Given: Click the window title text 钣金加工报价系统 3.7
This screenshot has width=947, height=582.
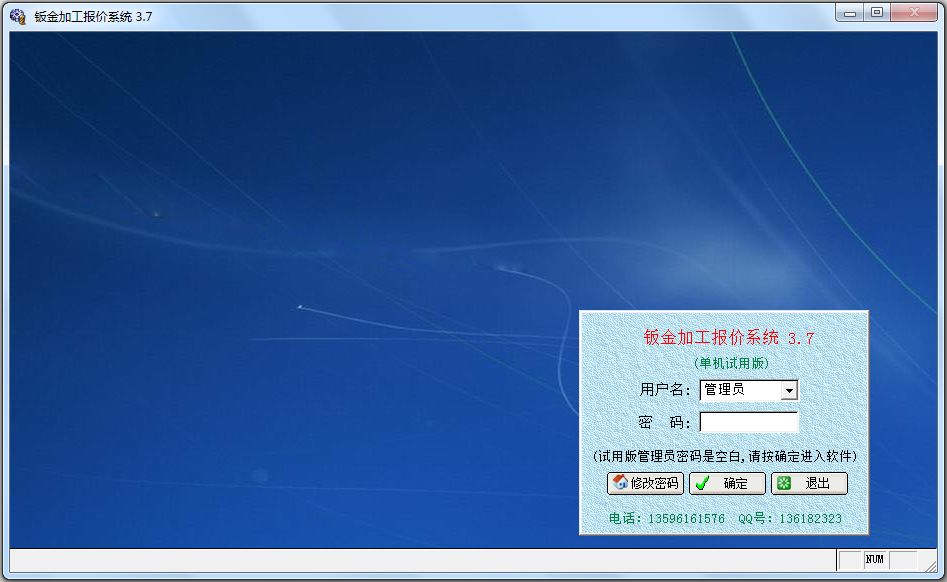Looking at the screenshot, I should pyautogui.click(x=93, y=16).
